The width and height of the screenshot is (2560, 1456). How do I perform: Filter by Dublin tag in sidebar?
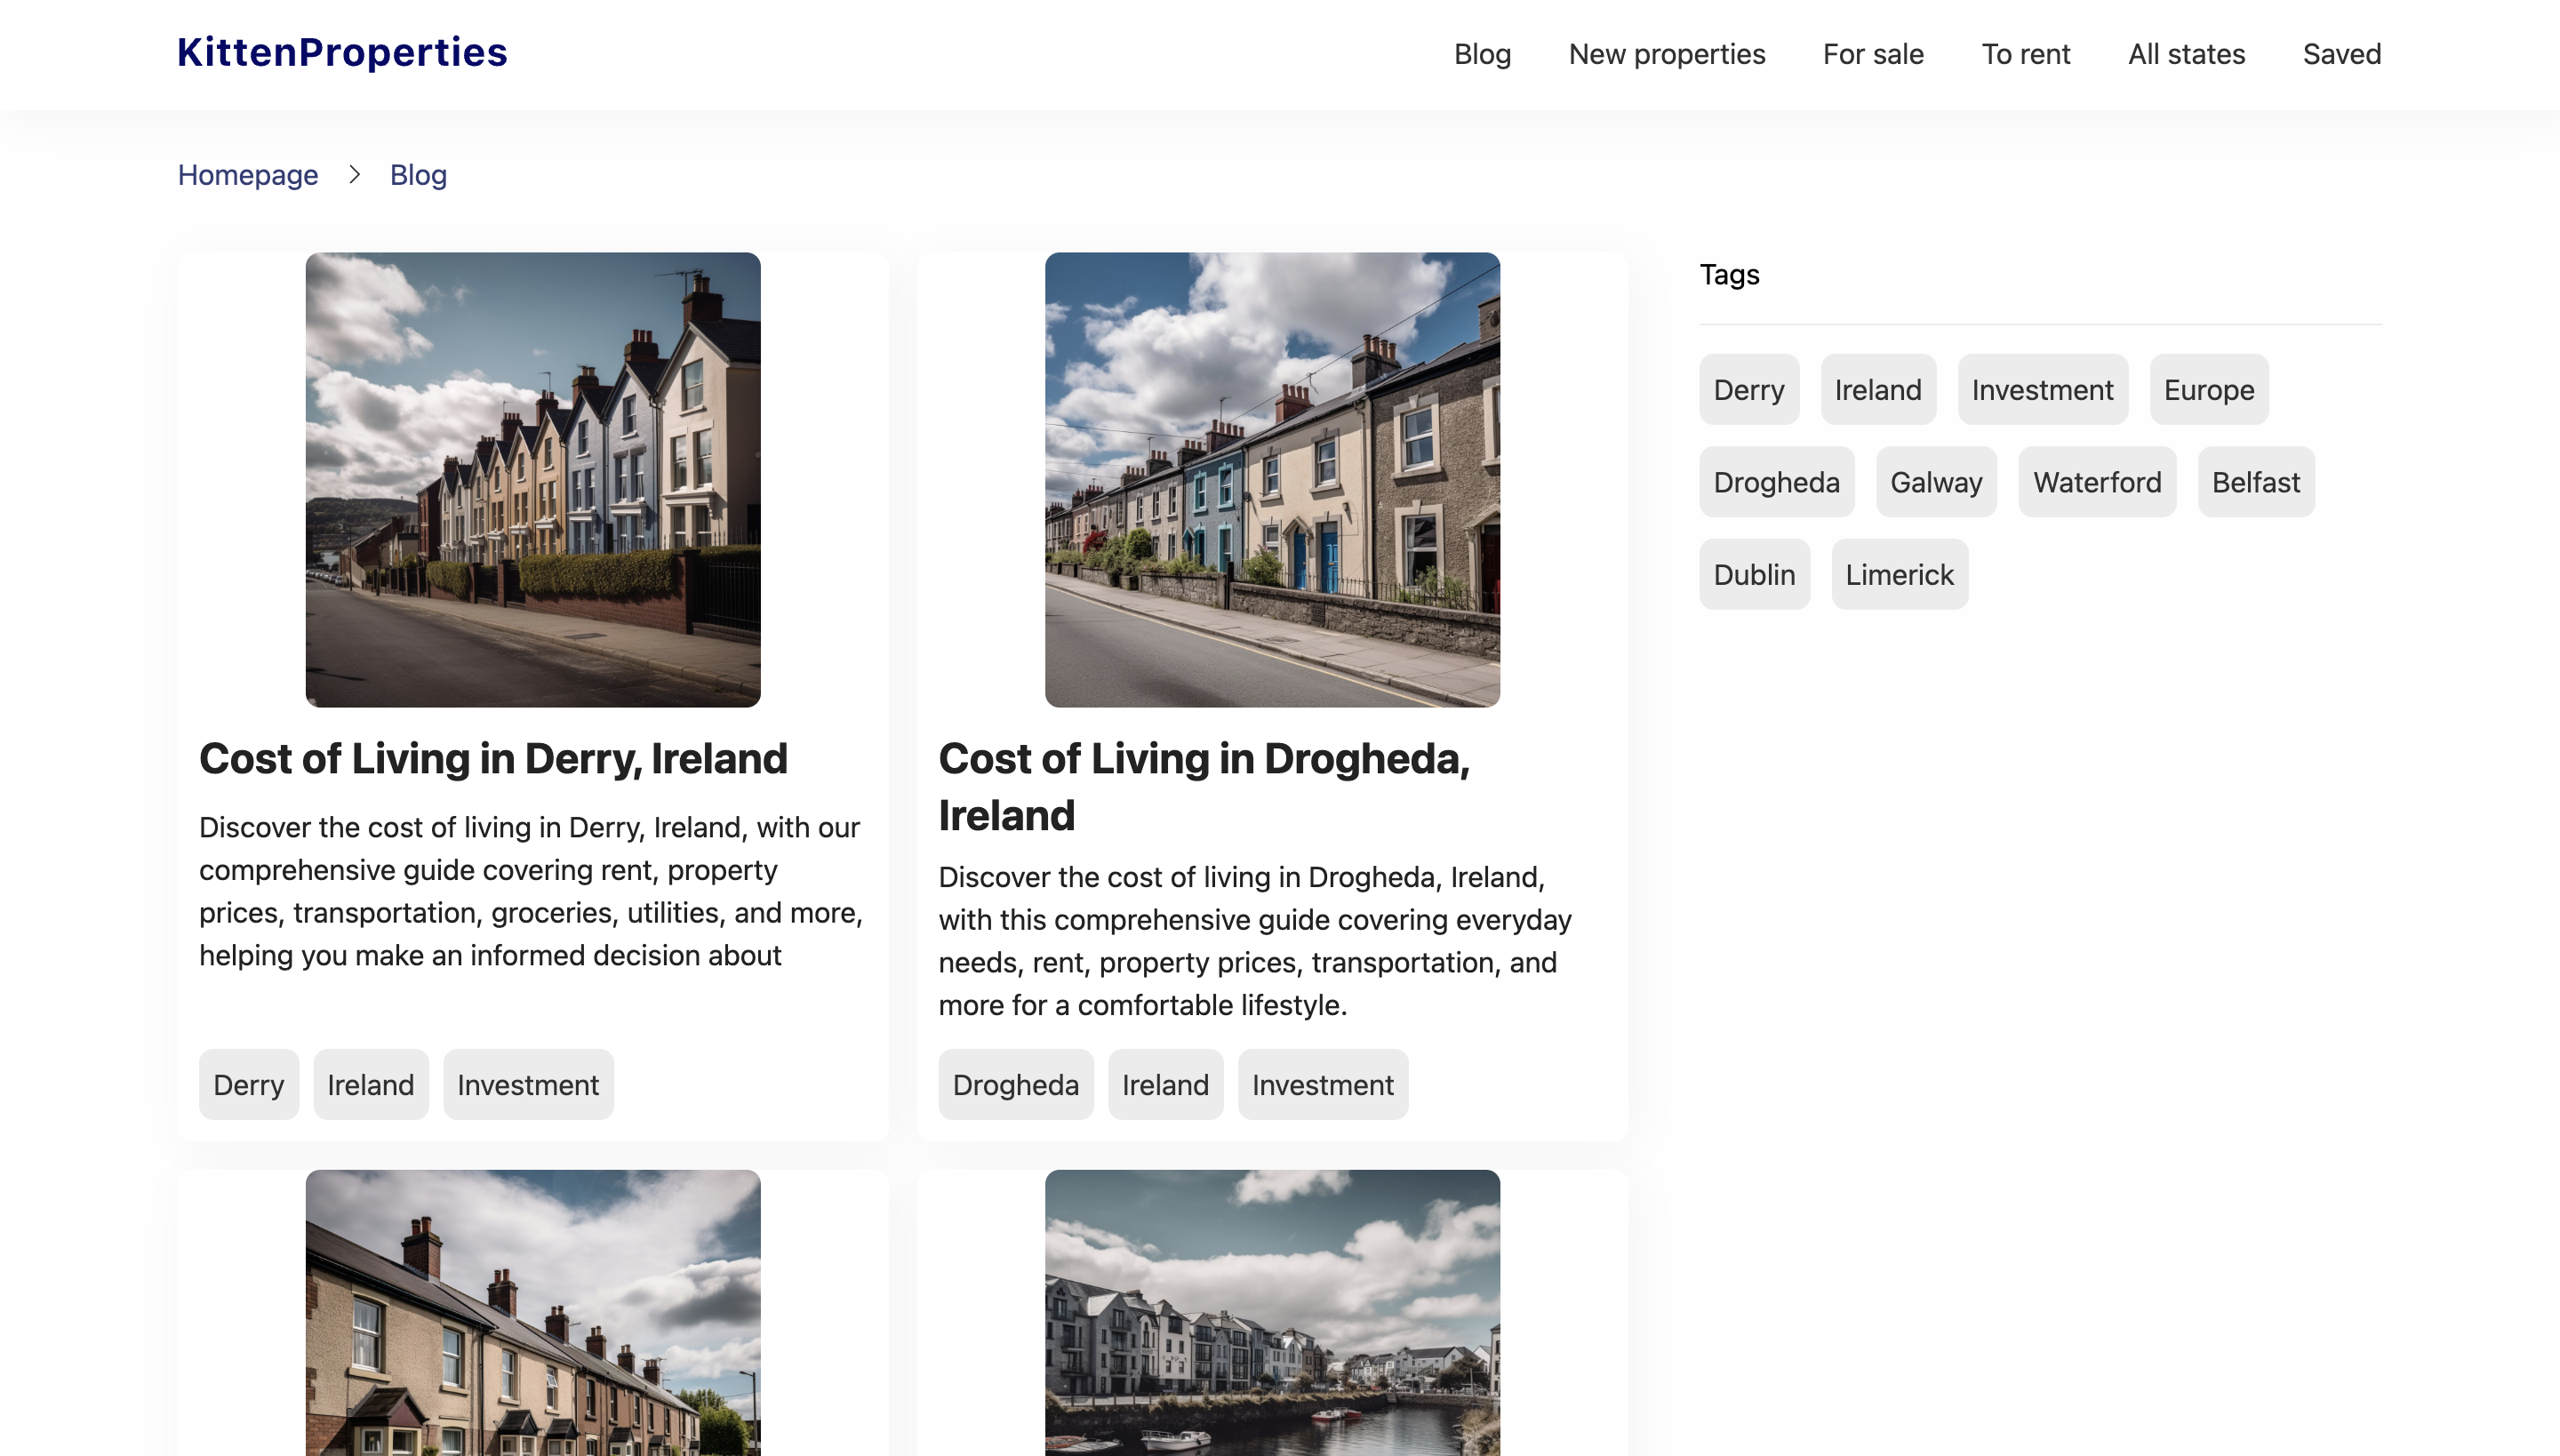tap(1754, 575)
